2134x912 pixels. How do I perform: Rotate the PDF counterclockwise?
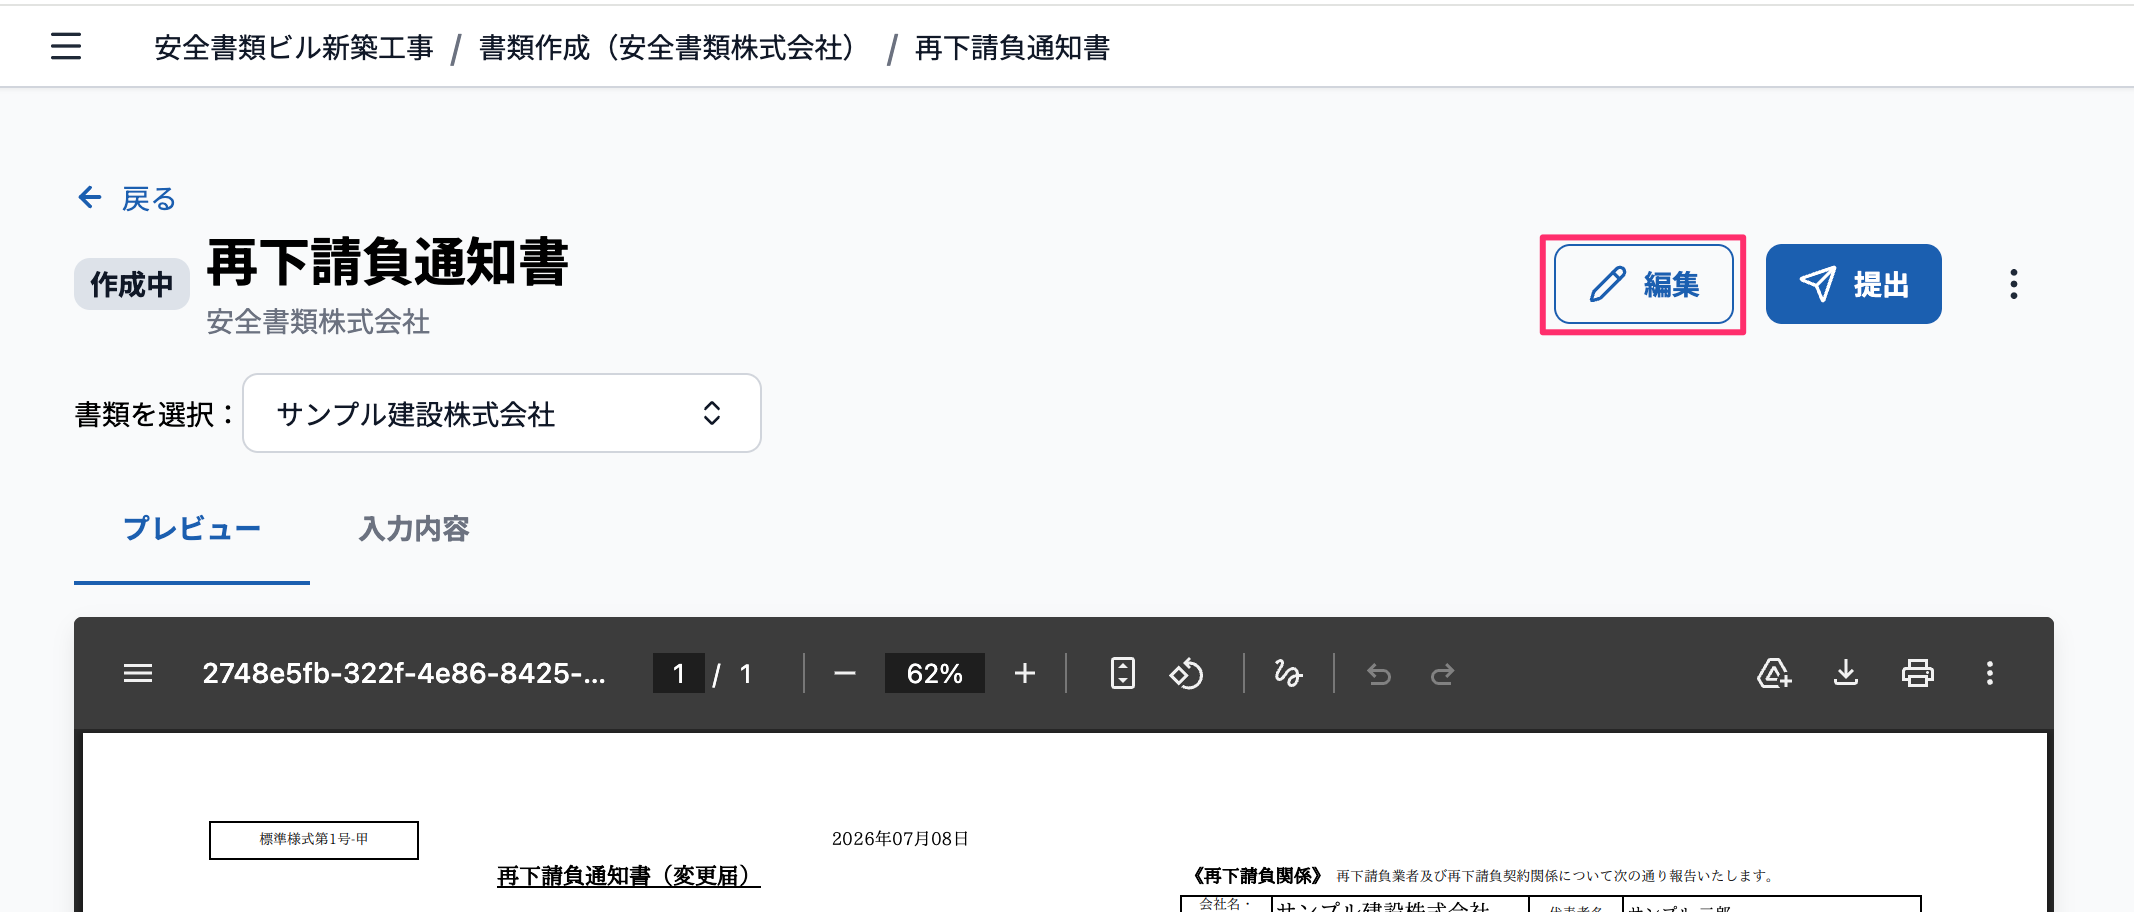1187,674
